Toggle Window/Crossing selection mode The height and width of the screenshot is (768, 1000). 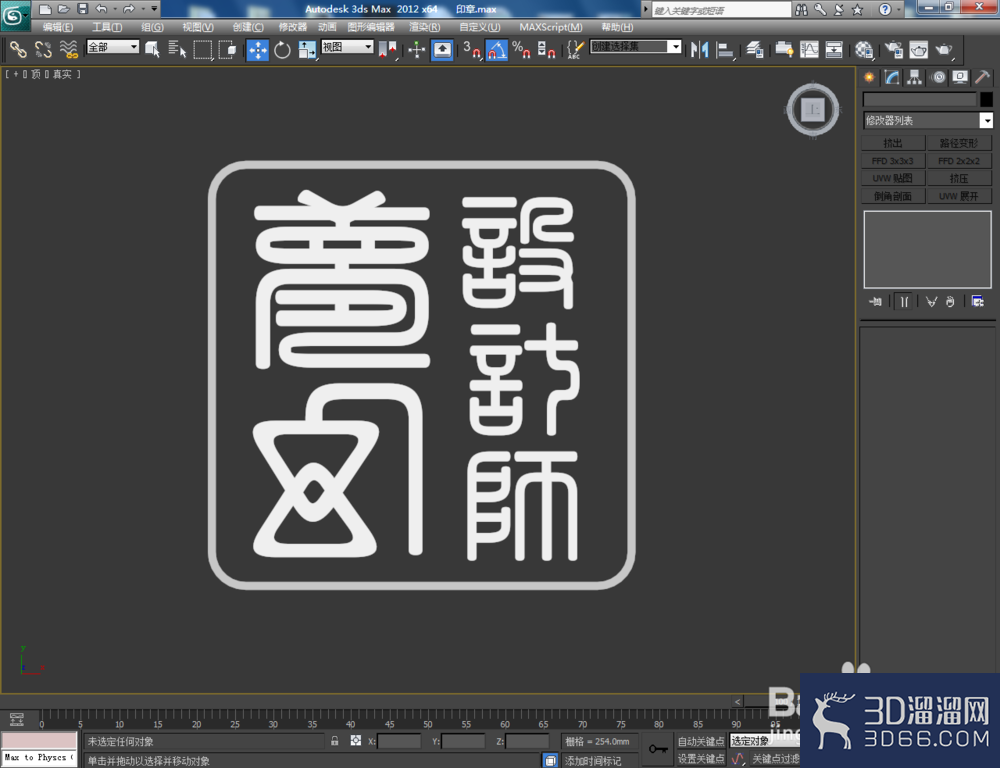pyautogui.click(x=227, y=49)
